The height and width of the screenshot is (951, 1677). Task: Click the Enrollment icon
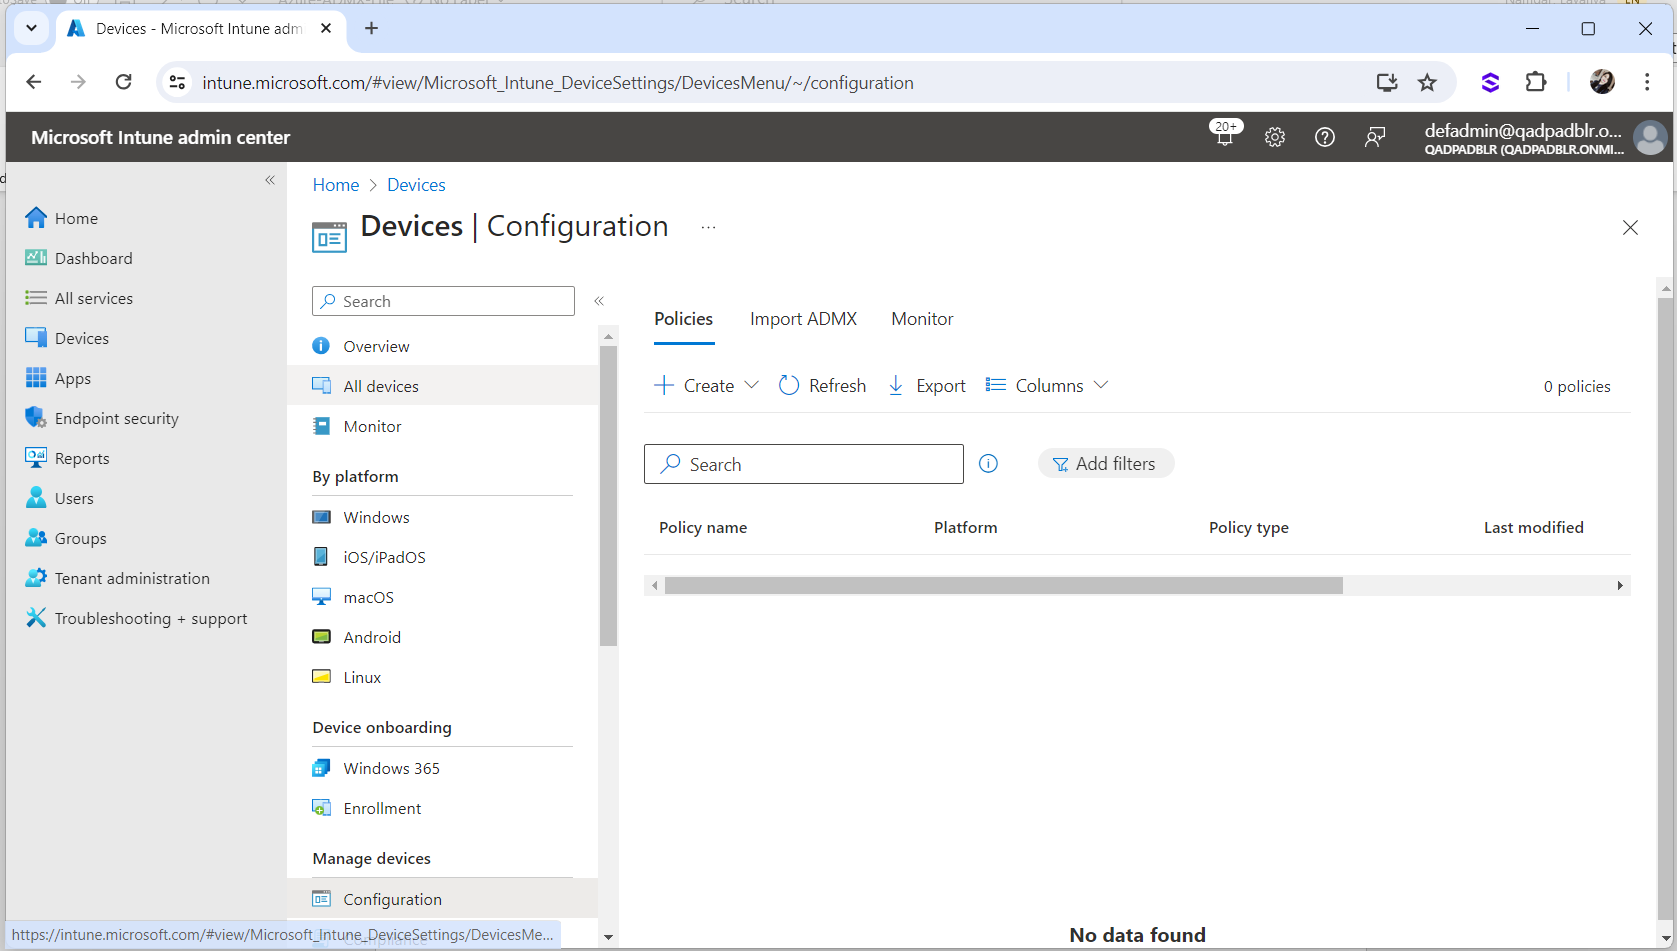pyautogui.click(x=321, y=808)
